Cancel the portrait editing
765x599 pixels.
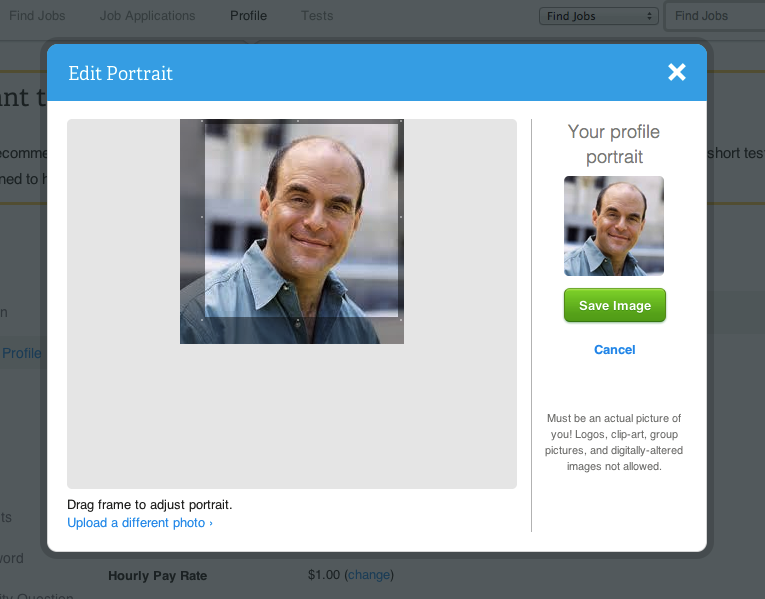click(614, 350)
